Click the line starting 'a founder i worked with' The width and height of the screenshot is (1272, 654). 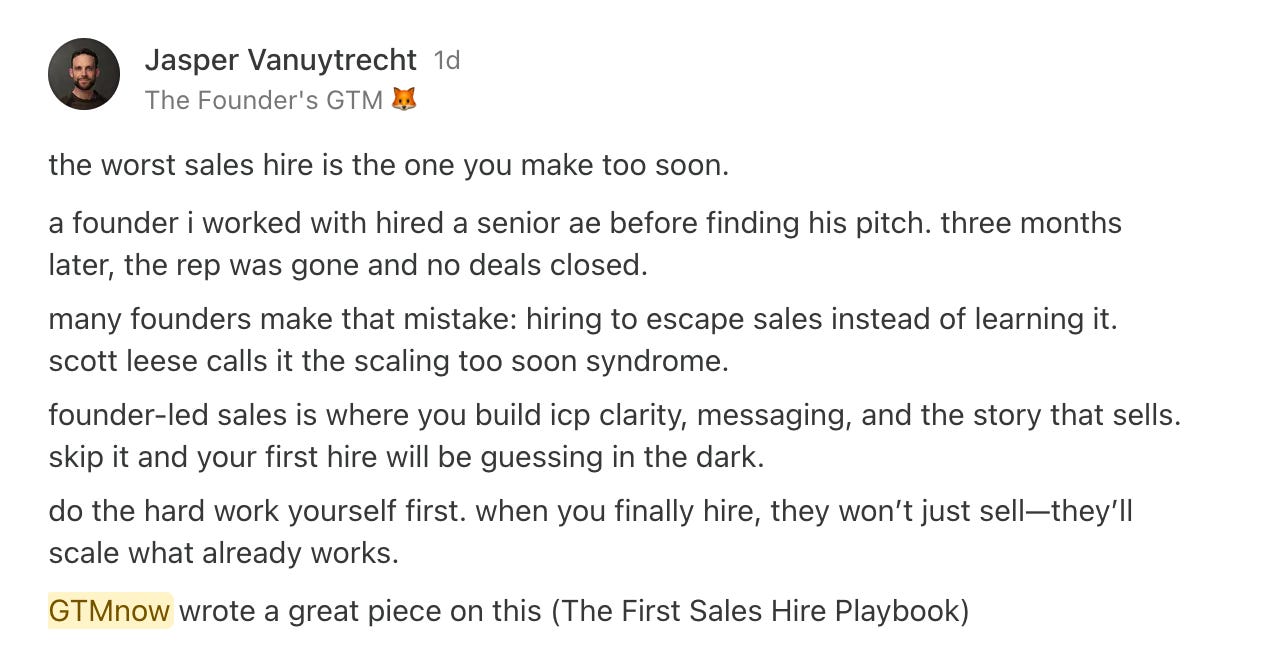pyautogui.click(x=584, y=222)
